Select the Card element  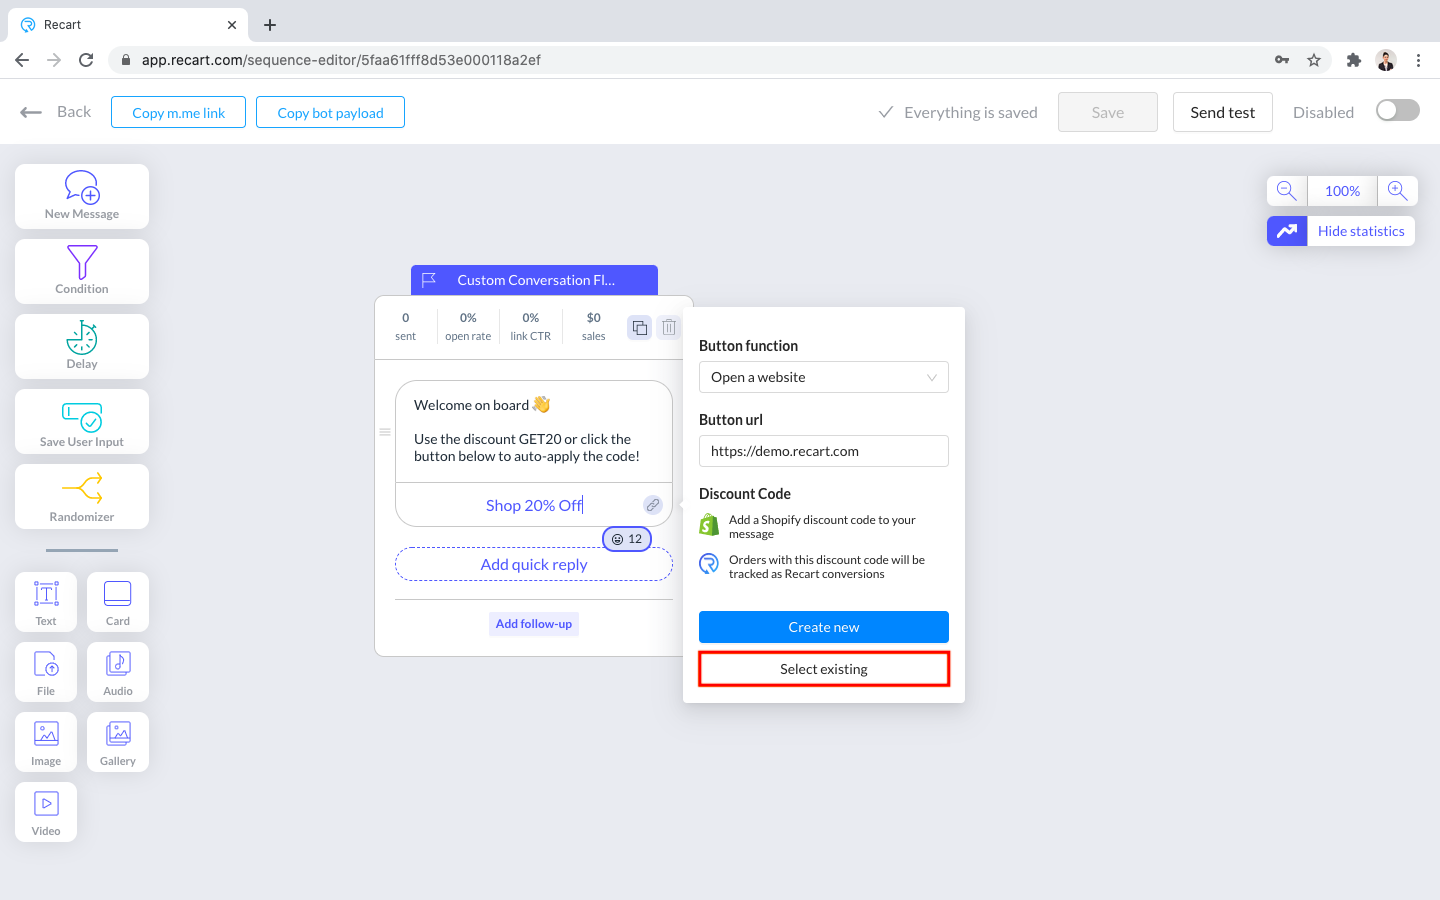click(118, 602)
